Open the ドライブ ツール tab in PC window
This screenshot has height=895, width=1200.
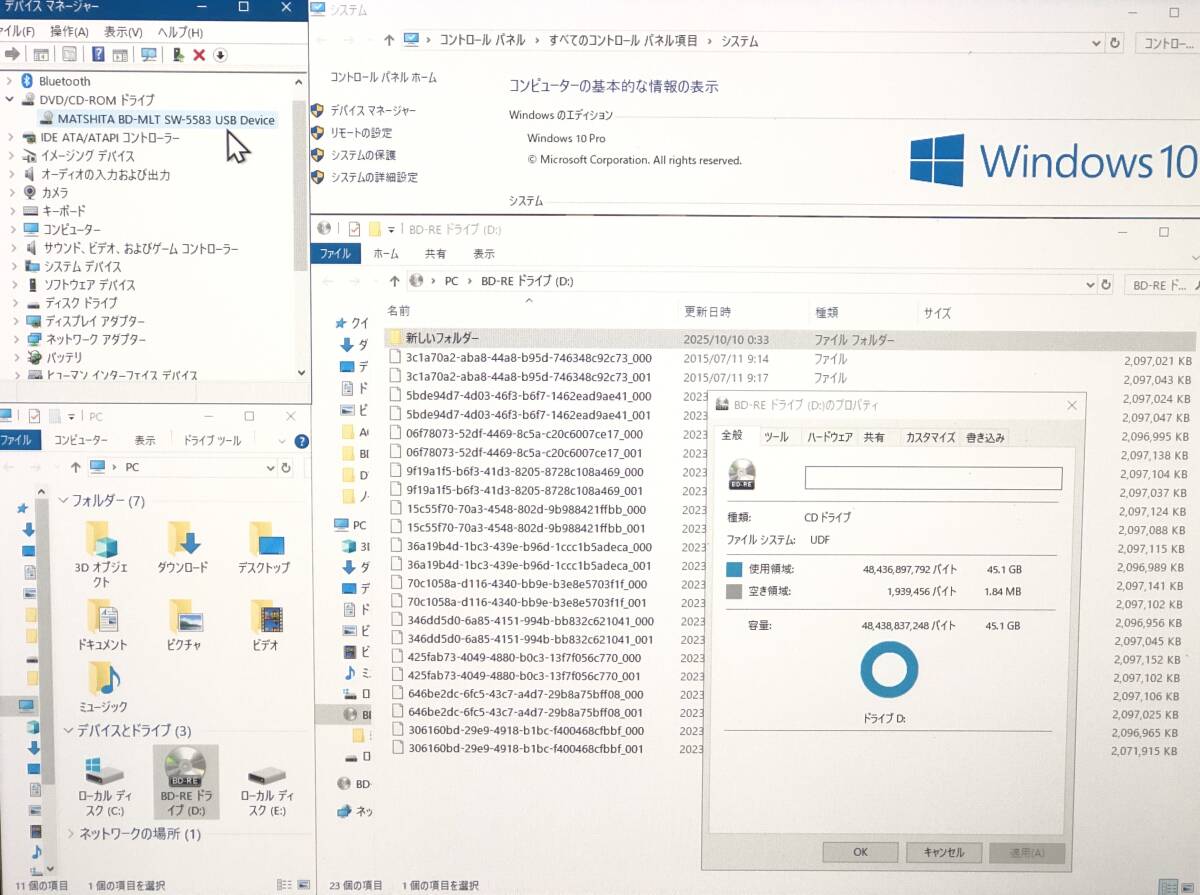tap(211, 440)
